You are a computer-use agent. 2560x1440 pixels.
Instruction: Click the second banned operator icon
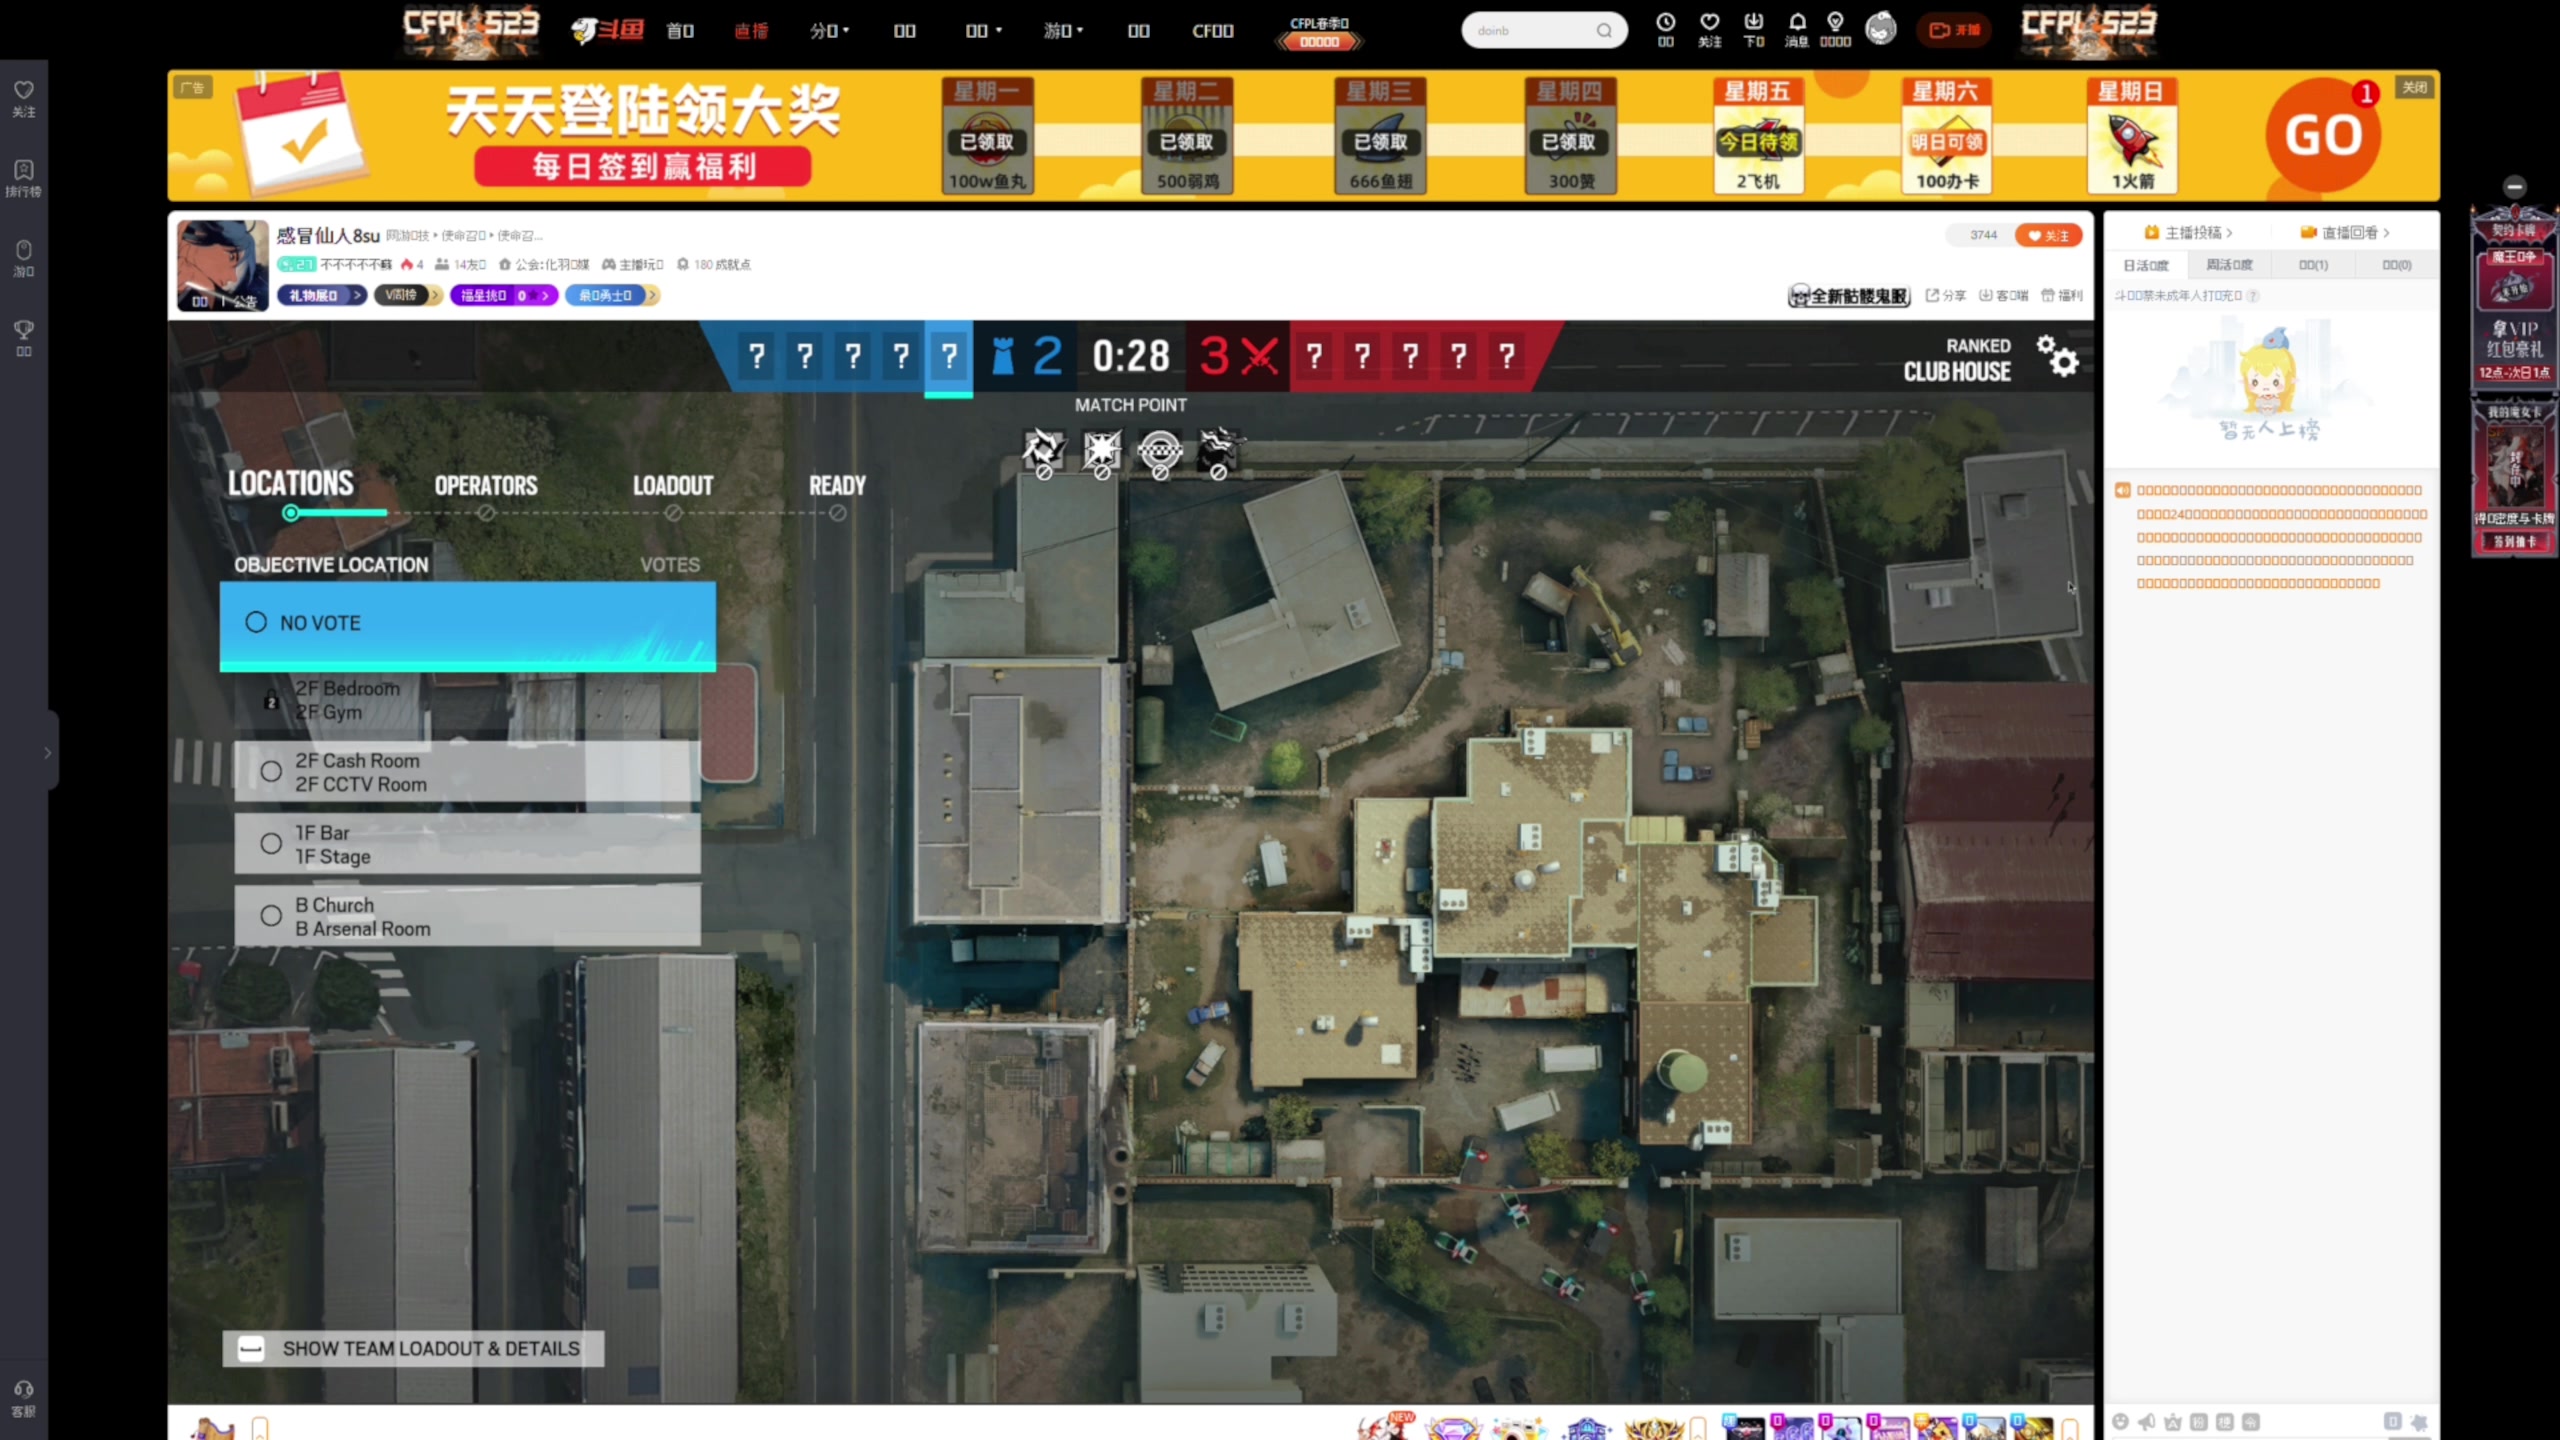pos(1102,453)
